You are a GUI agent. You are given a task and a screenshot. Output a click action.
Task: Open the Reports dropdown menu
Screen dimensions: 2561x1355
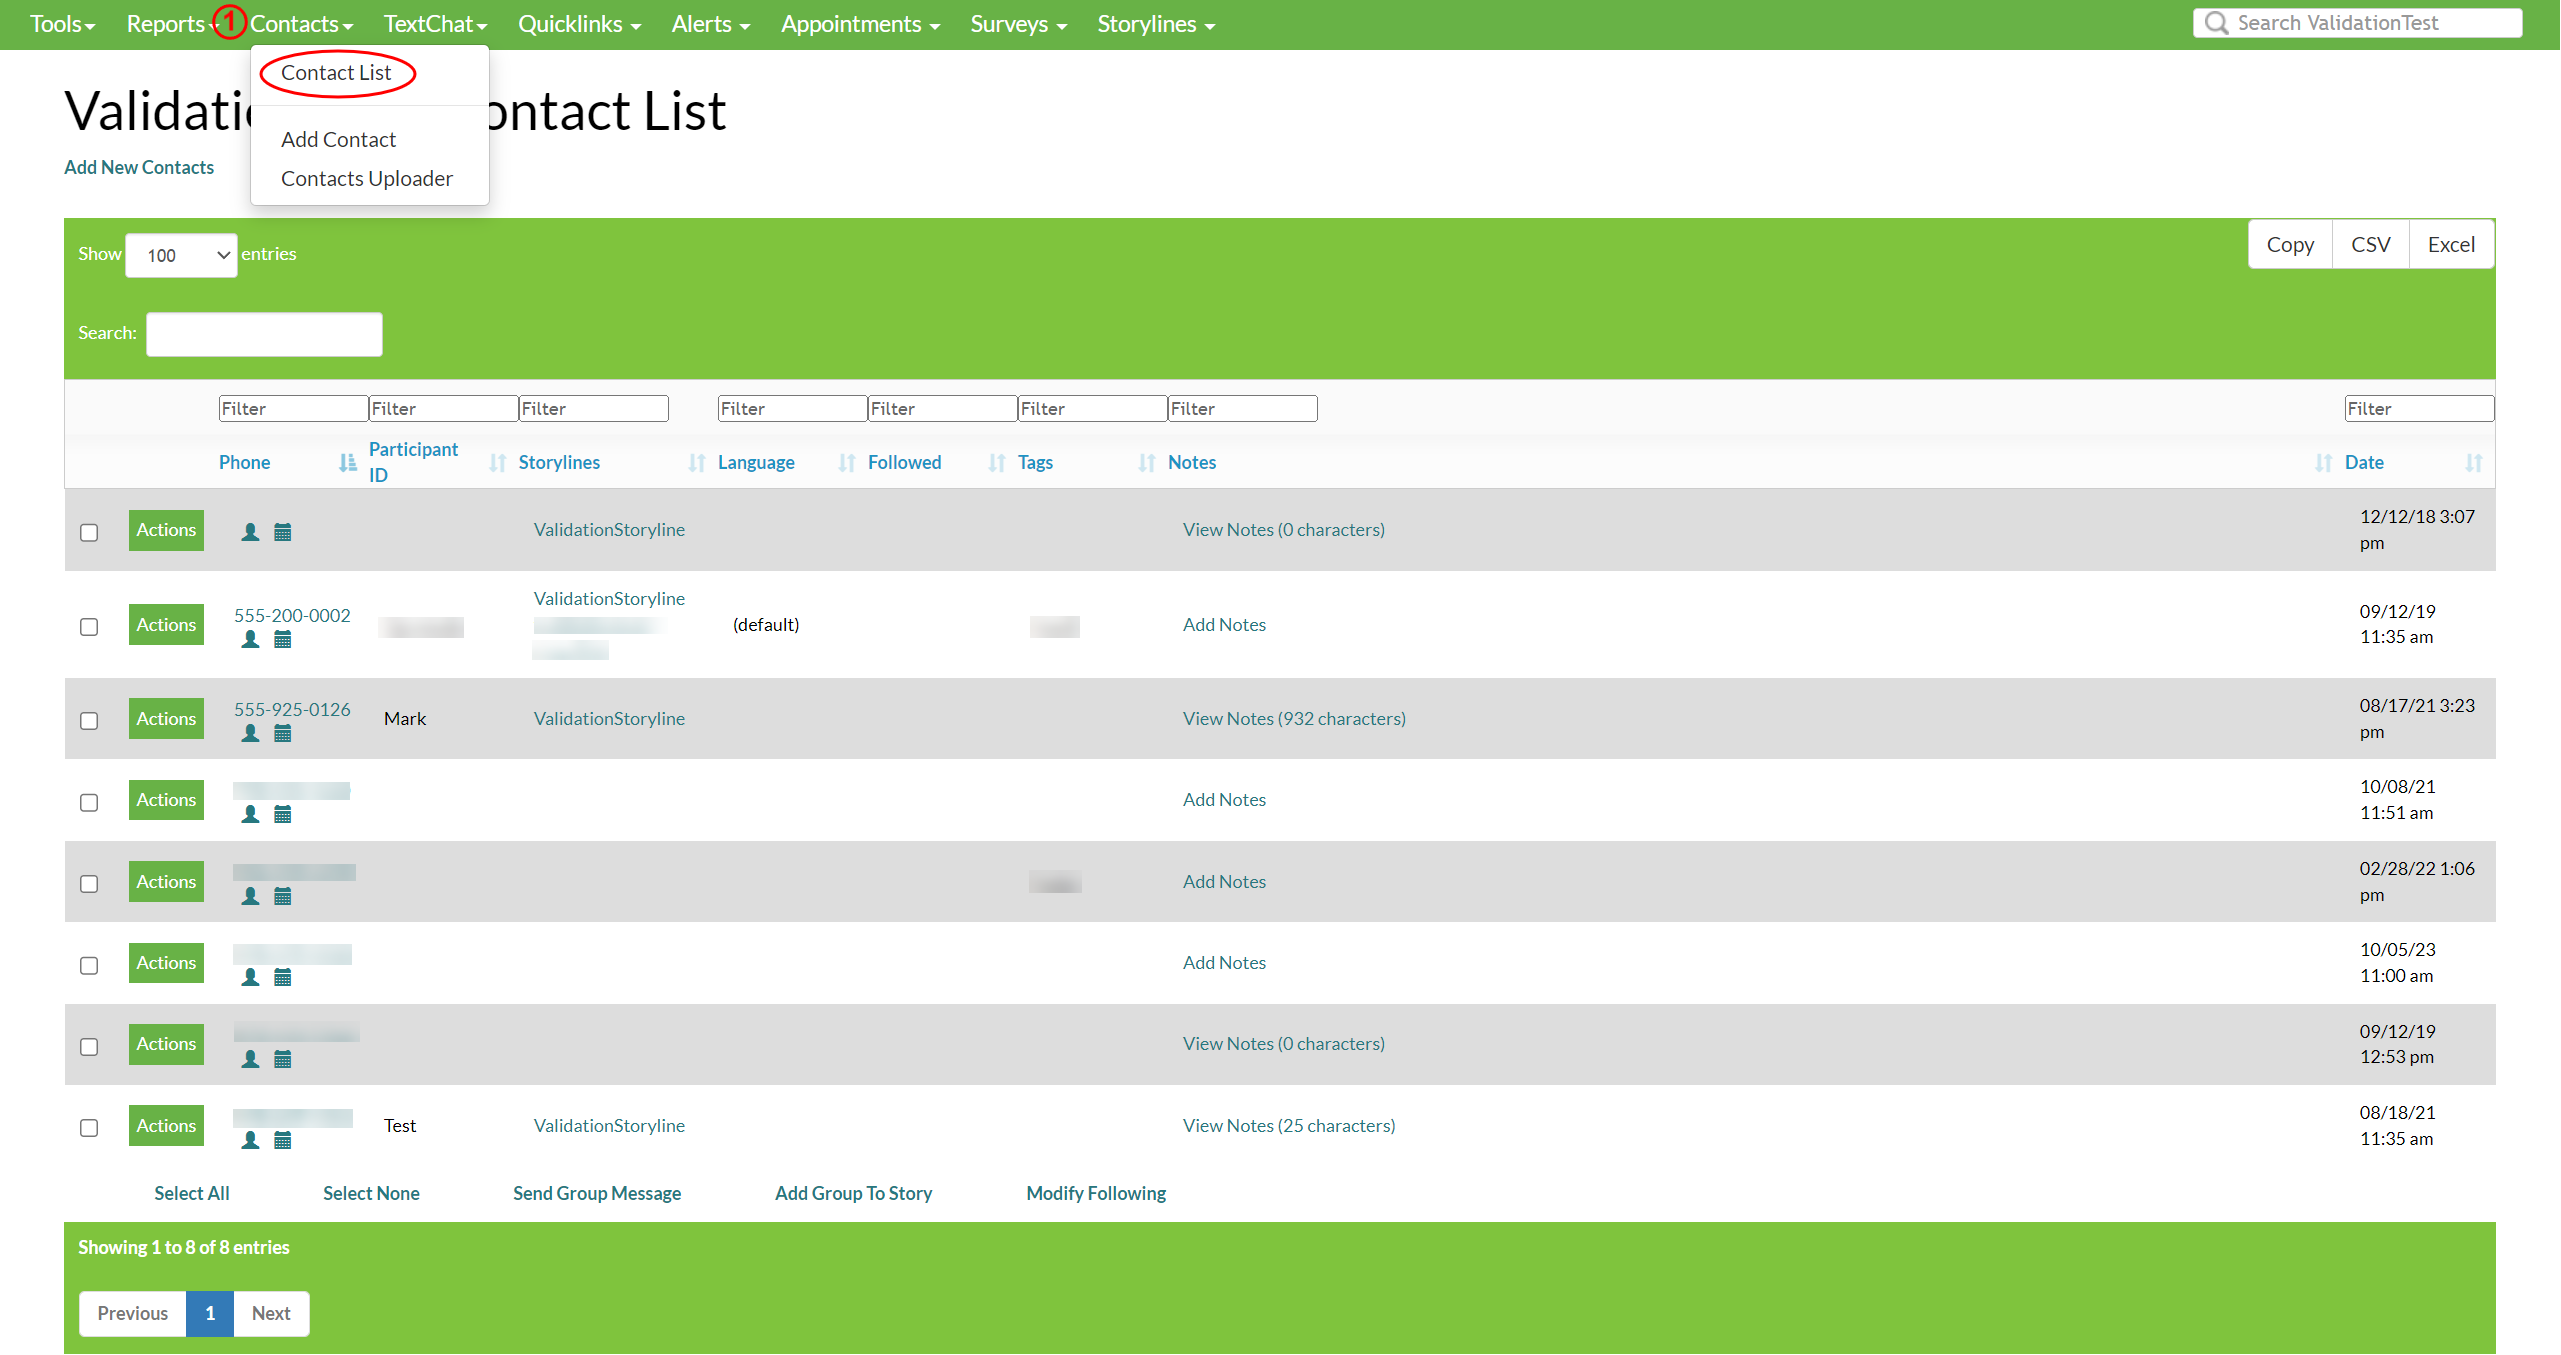(x=171, y=24)
